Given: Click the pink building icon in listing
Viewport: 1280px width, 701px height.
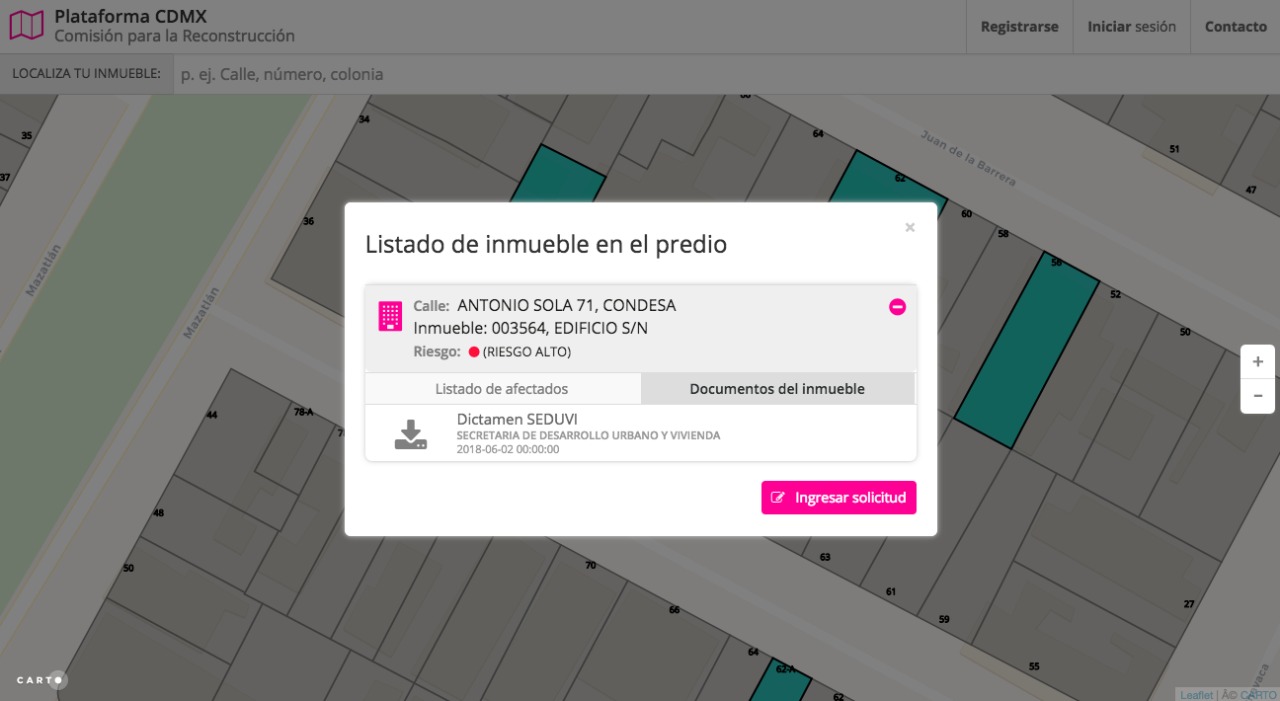Looking at the screenshot, I should (x=390, y=316).
